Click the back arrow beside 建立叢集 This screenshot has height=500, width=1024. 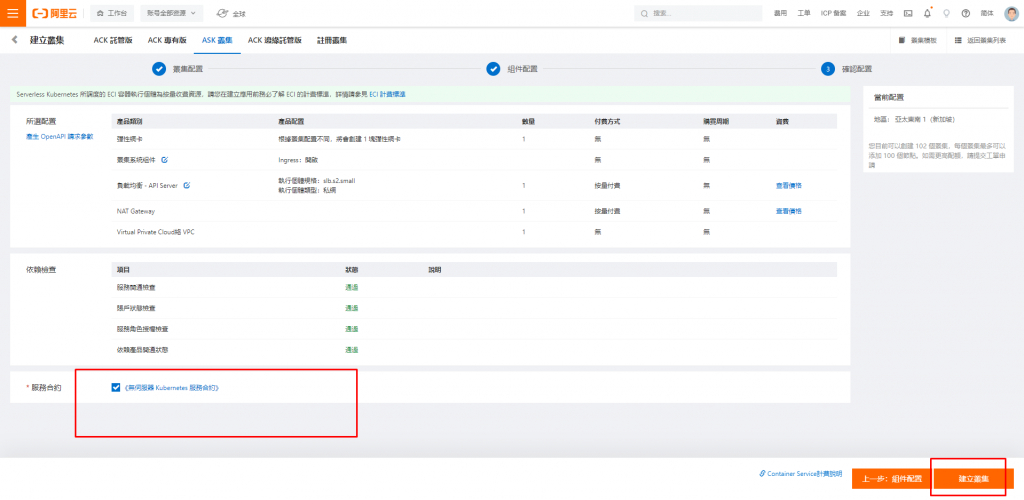pyautogui.click(x=14, y=40)
